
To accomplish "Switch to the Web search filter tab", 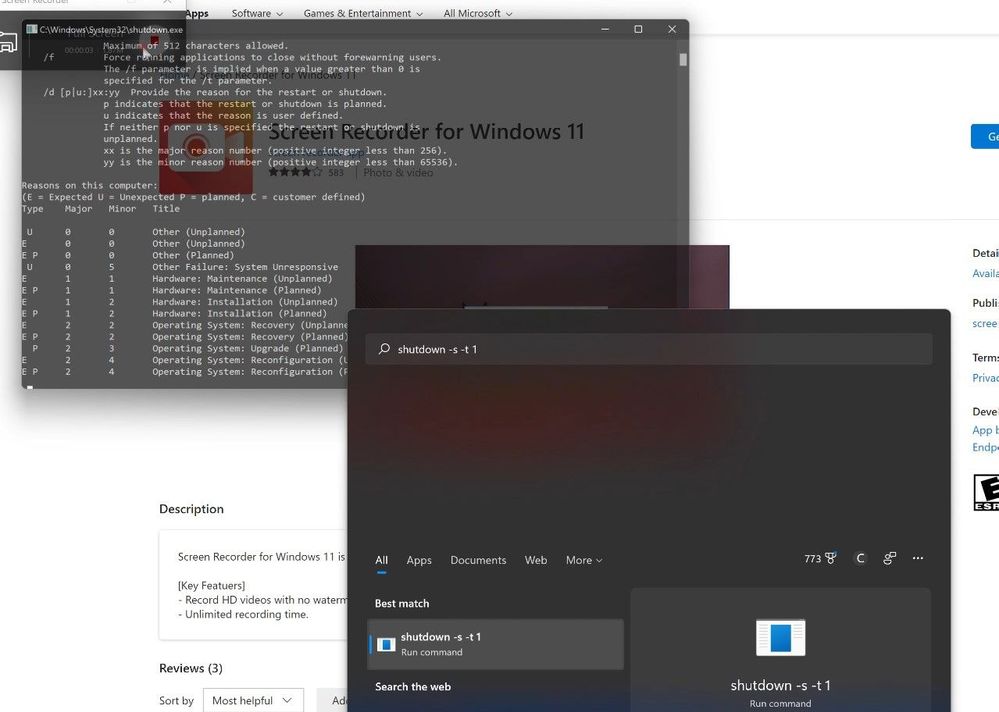I will pyautogui.click(x=535, y=560).
